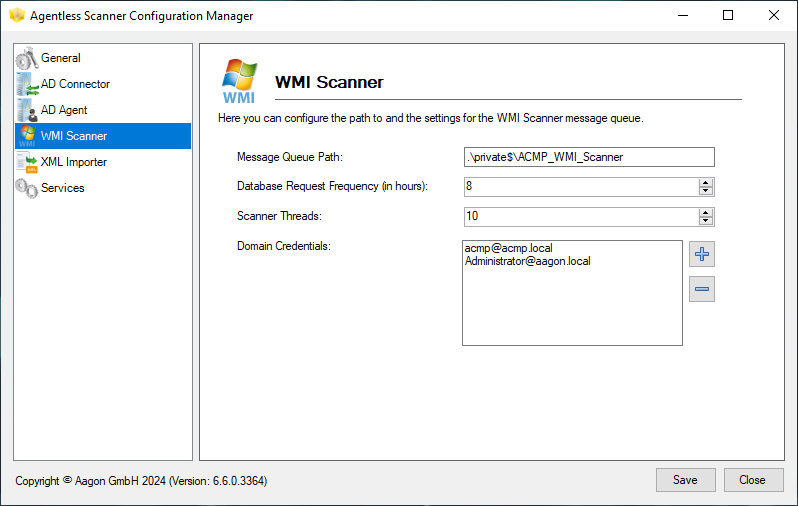Click the large WMI logo in header
Viewport: 798px width, 506px height.
(239, 81)
